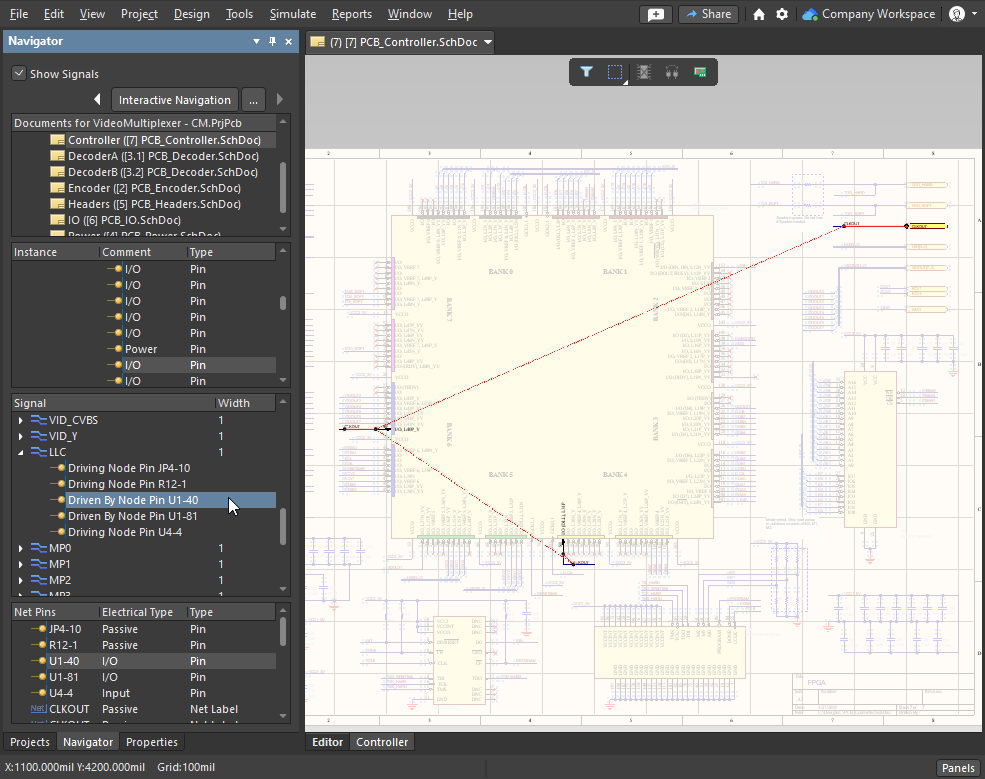Click the plug connectors toolbar icon

point(672,72)
